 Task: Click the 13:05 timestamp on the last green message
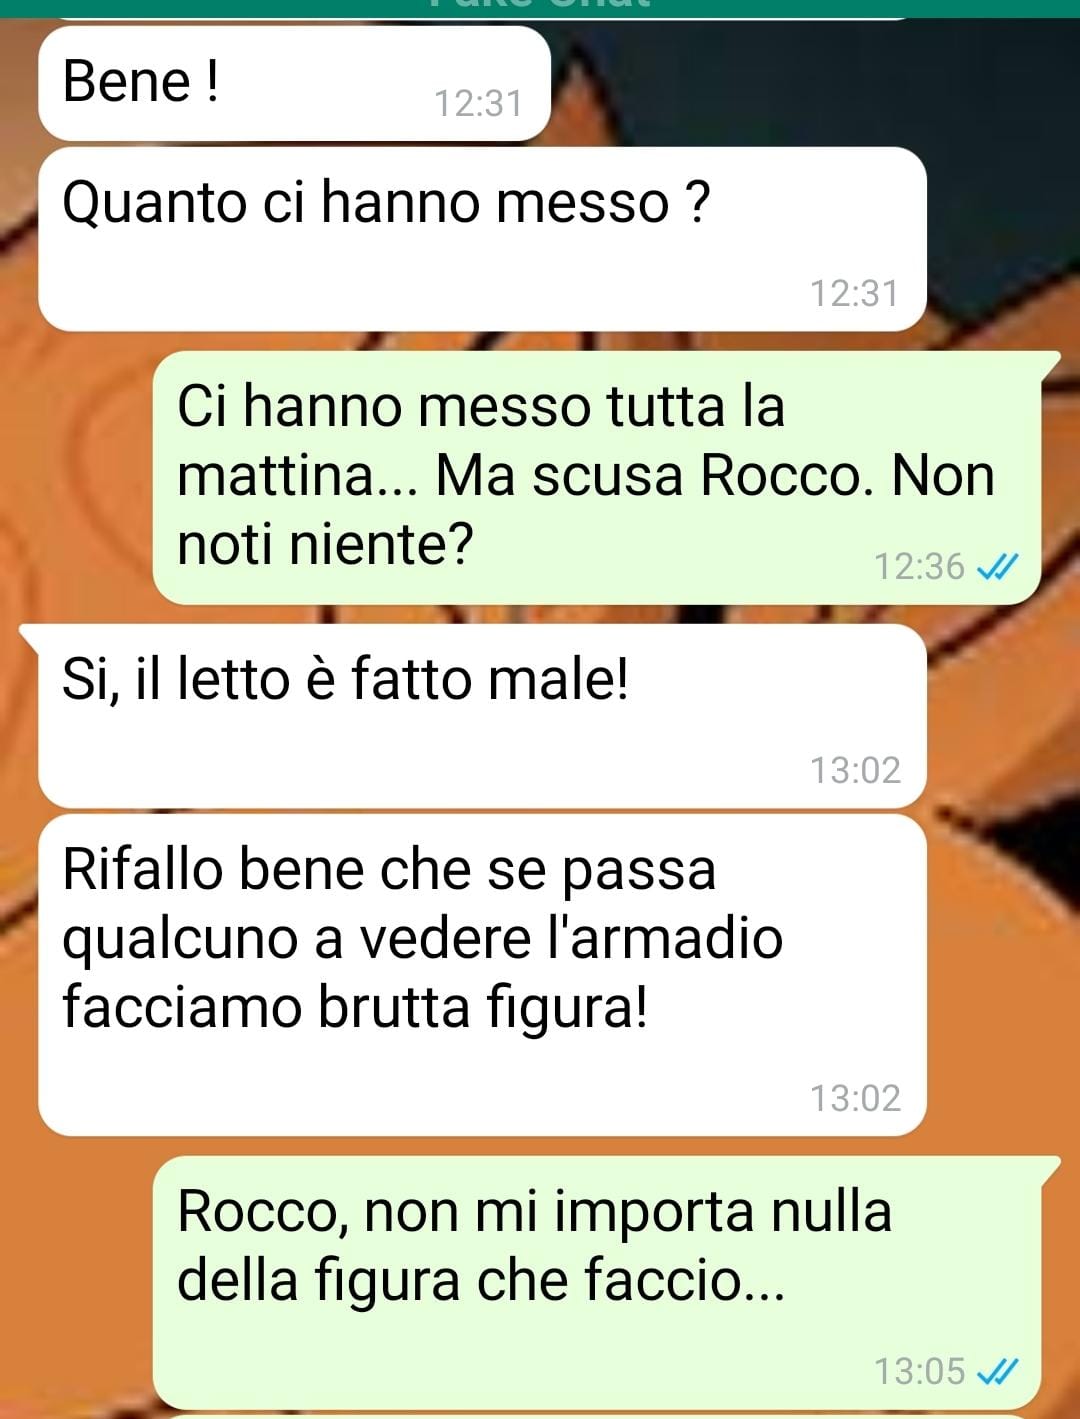(919, 1371)
